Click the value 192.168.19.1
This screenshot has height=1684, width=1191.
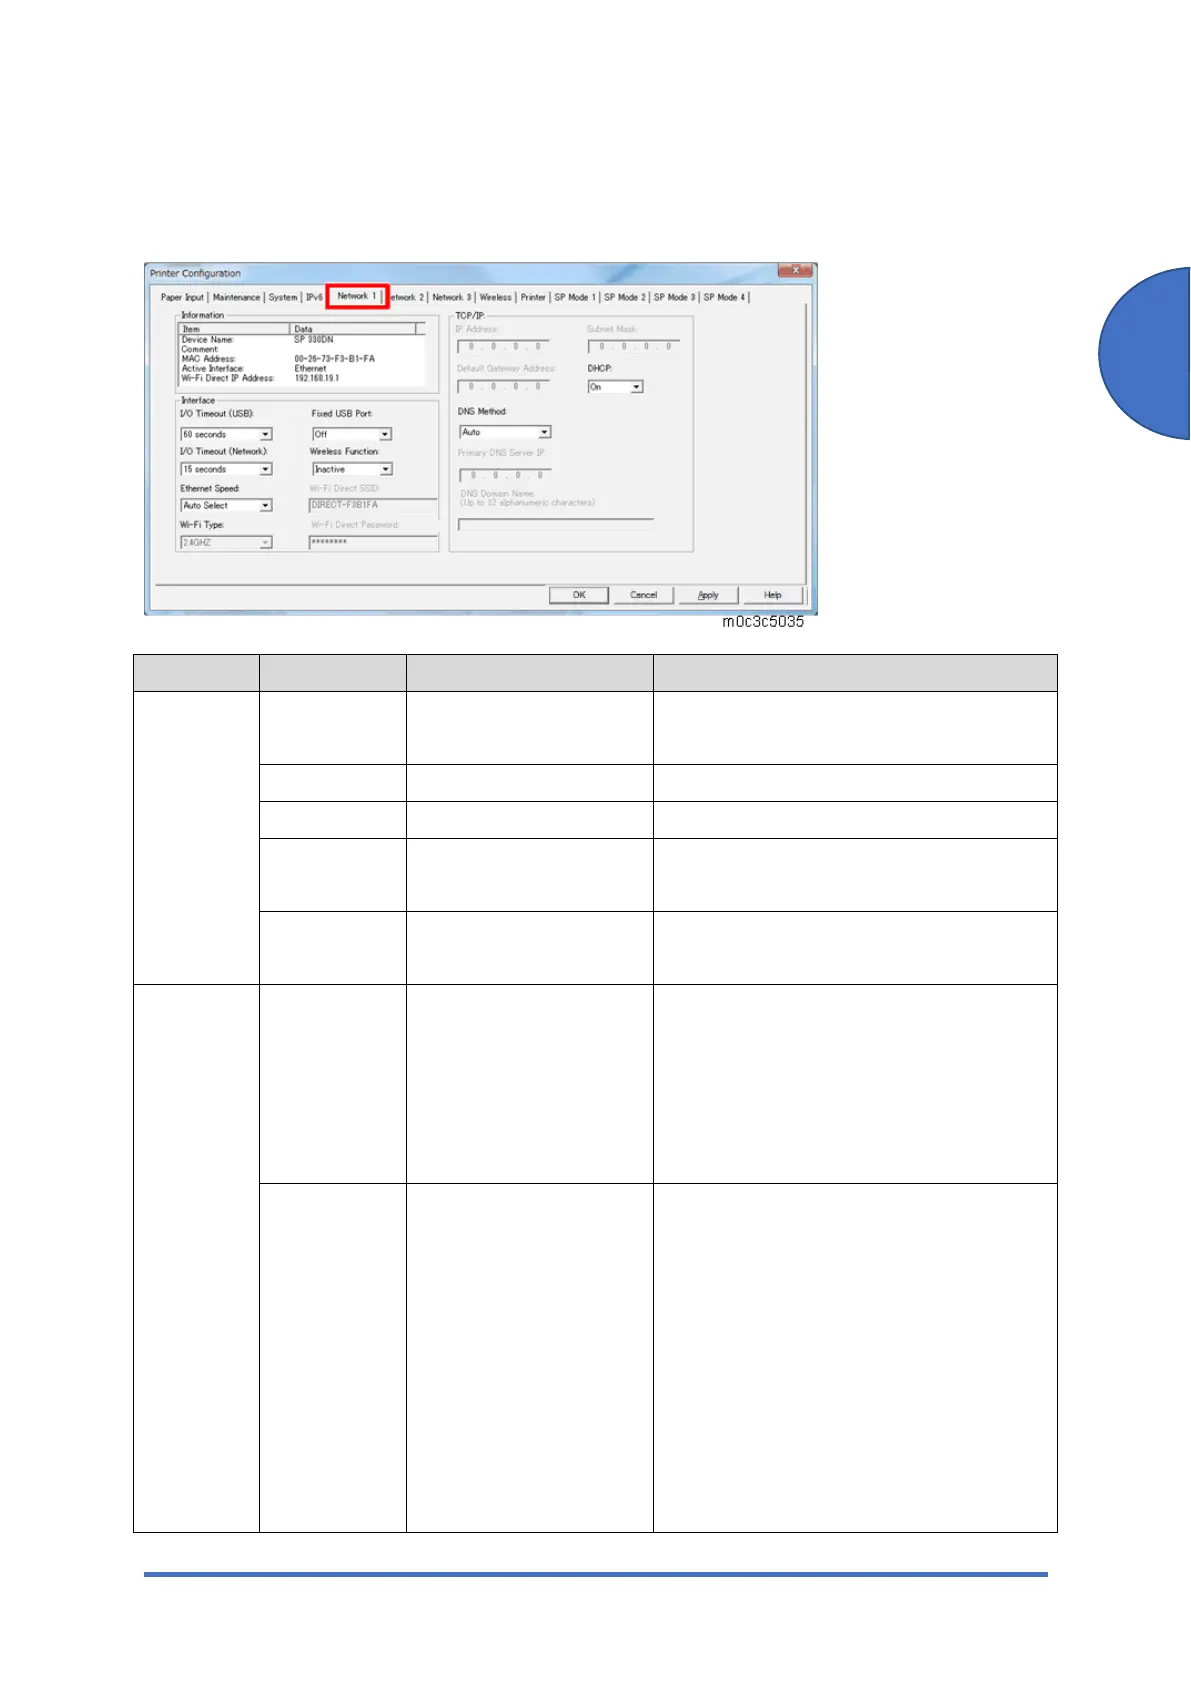click(317, 378)
